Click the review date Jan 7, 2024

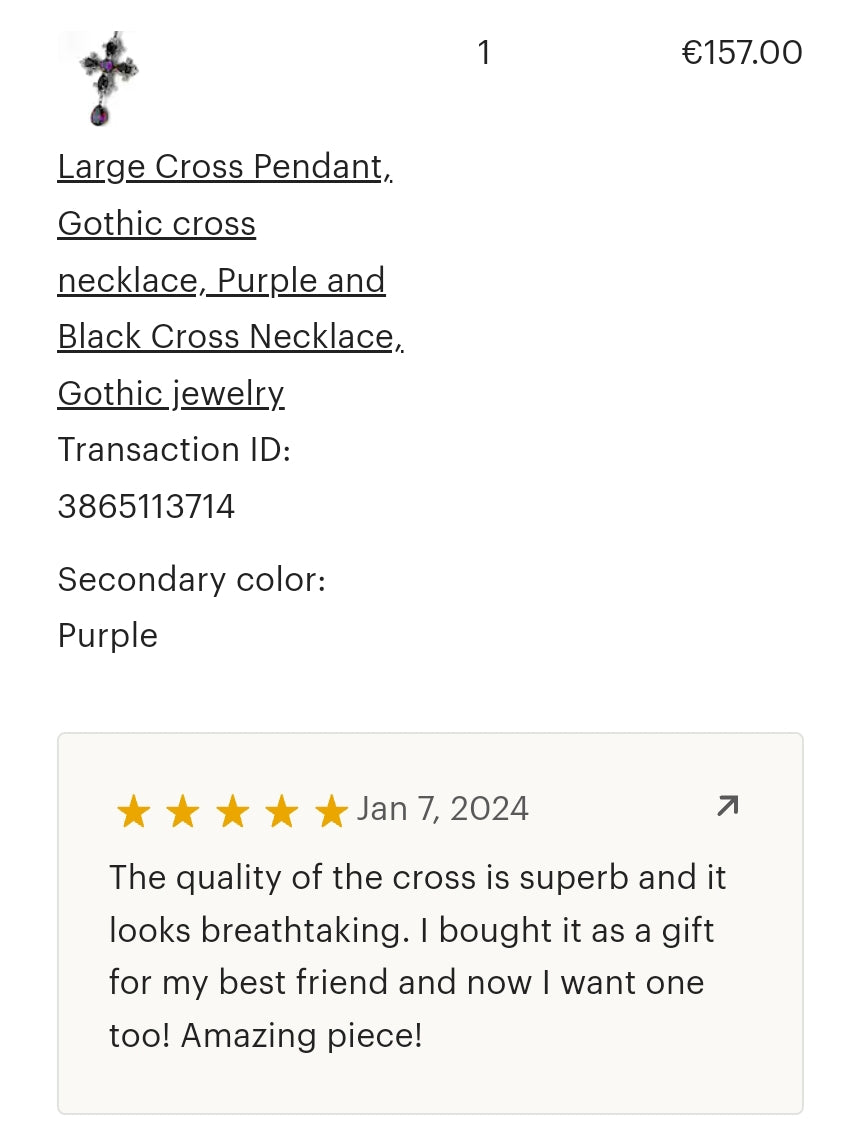coord(443,808)
